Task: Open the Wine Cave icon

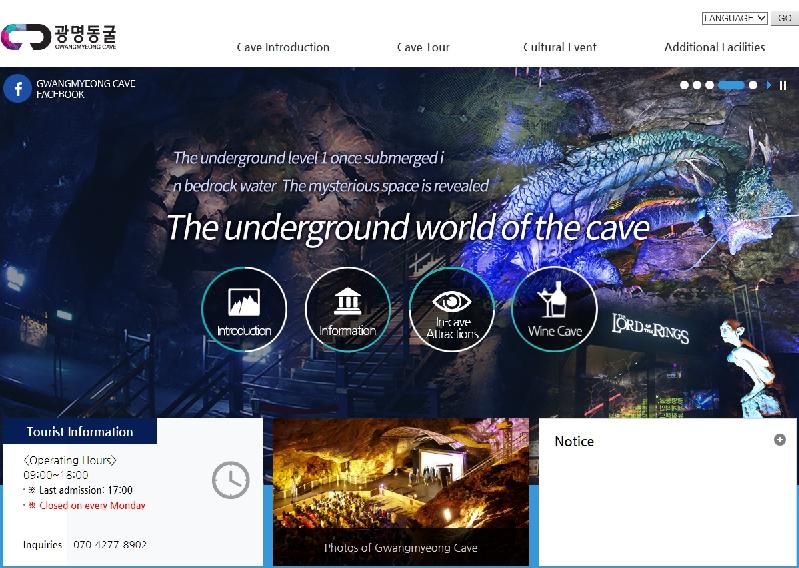Action: [x=554, y=309]
